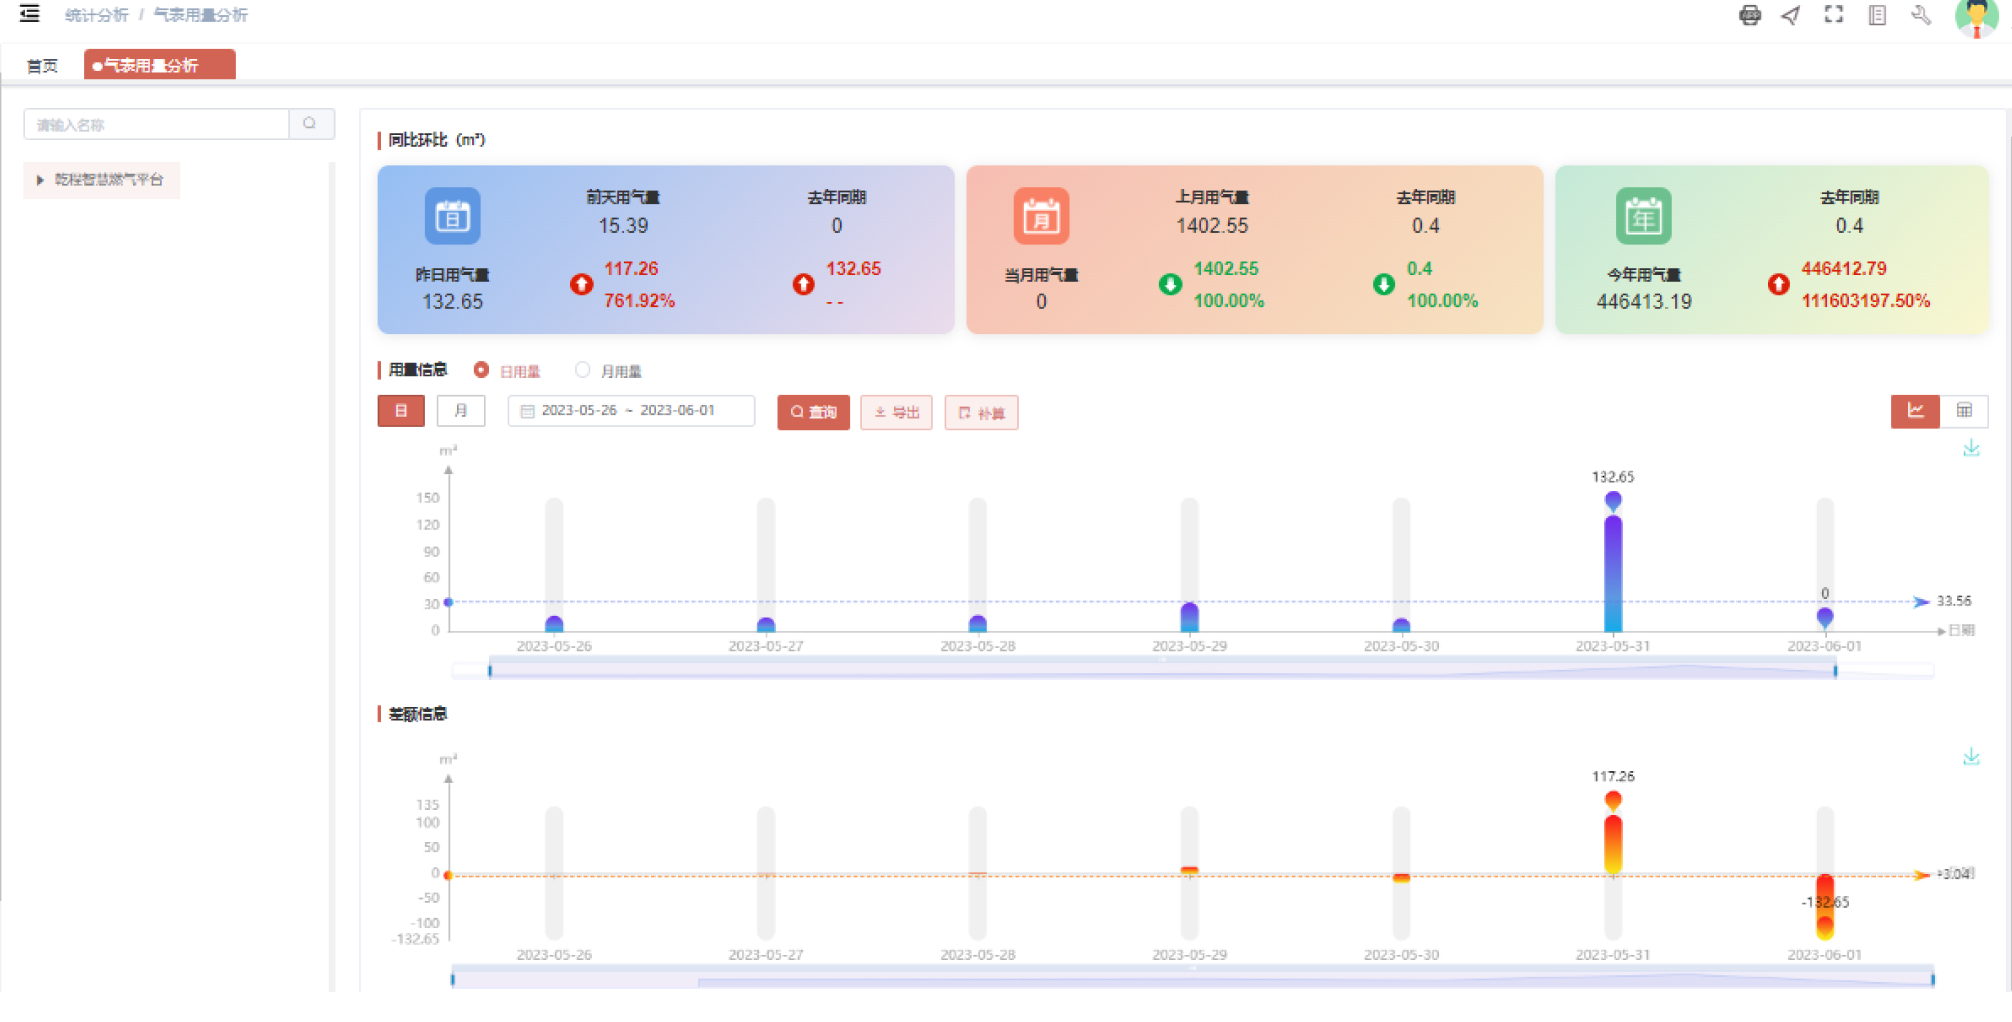Download the difference chart image
2012x1022 pixels.
tap(1971, 757)
